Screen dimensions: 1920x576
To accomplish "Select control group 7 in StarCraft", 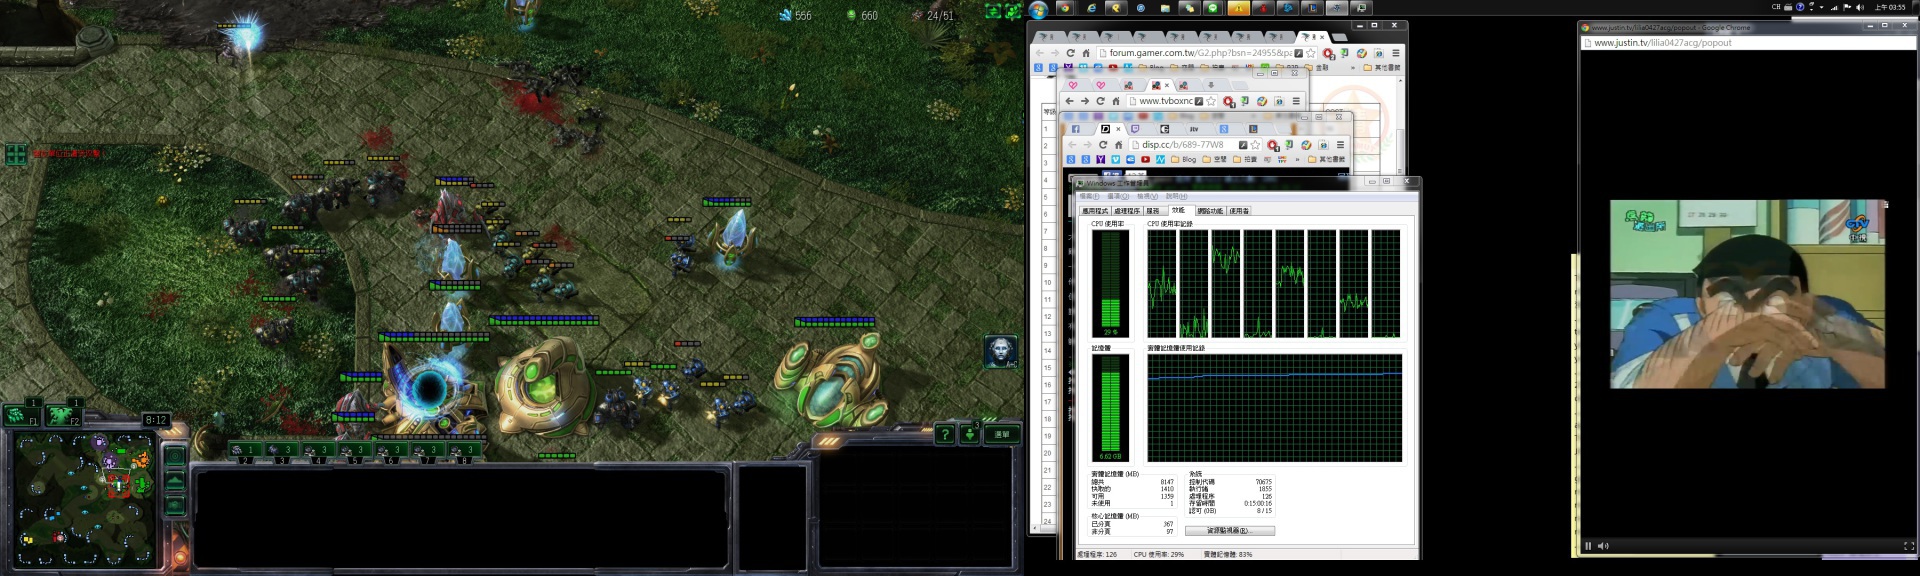I will tap(429, 451).
